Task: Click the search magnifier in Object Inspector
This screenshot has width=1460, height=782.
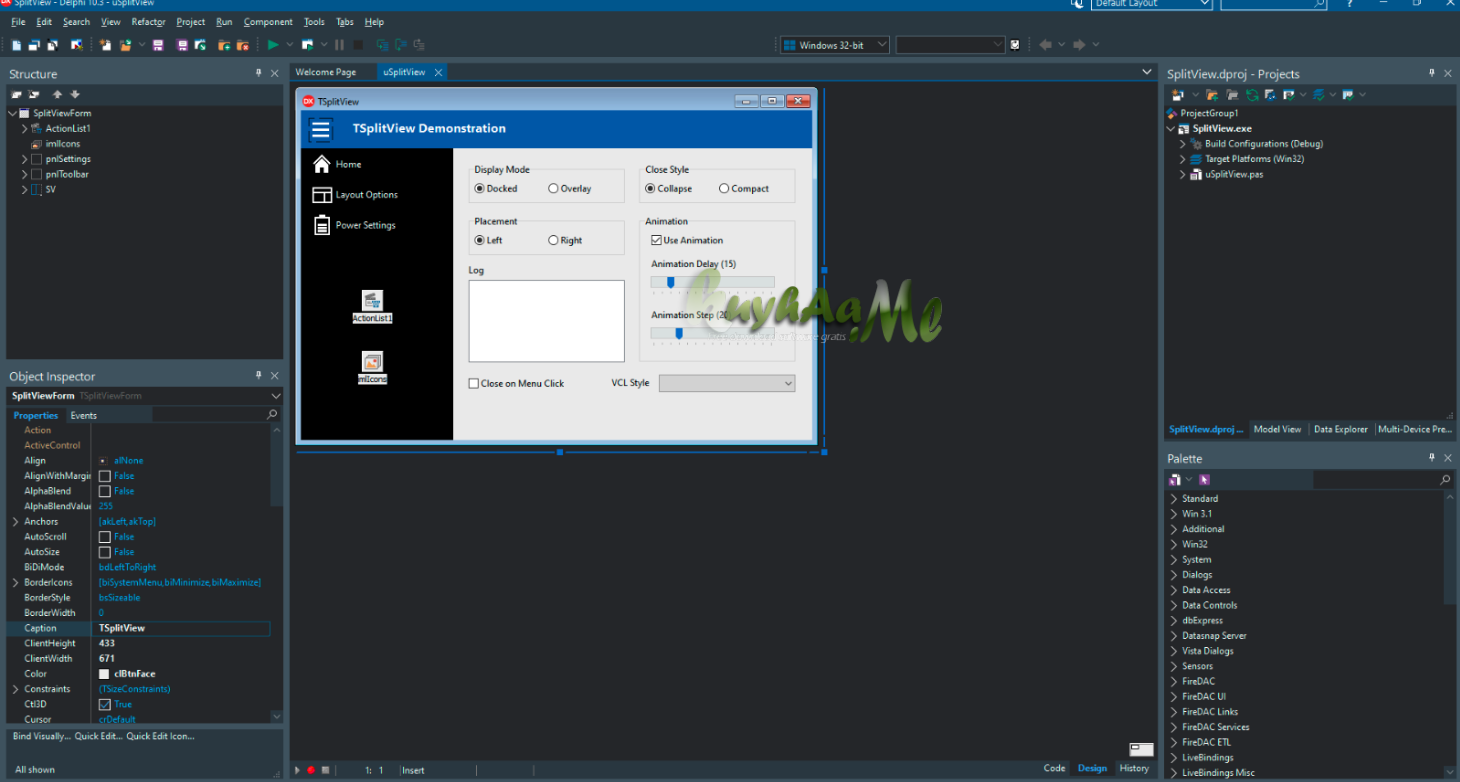Action: click(x=272, y=415)
